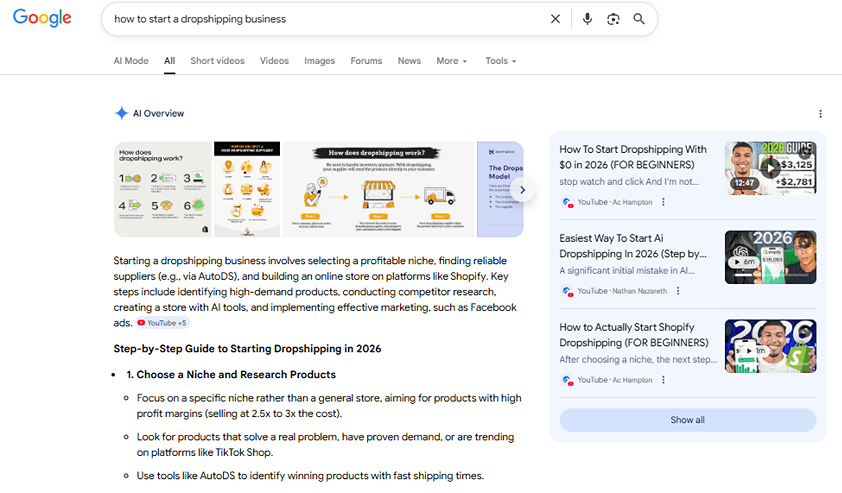Open the orange storefront dropshipping diagram image
This screenshot has width=842, height=493.
pyautogui.click(x=379, y=189)
